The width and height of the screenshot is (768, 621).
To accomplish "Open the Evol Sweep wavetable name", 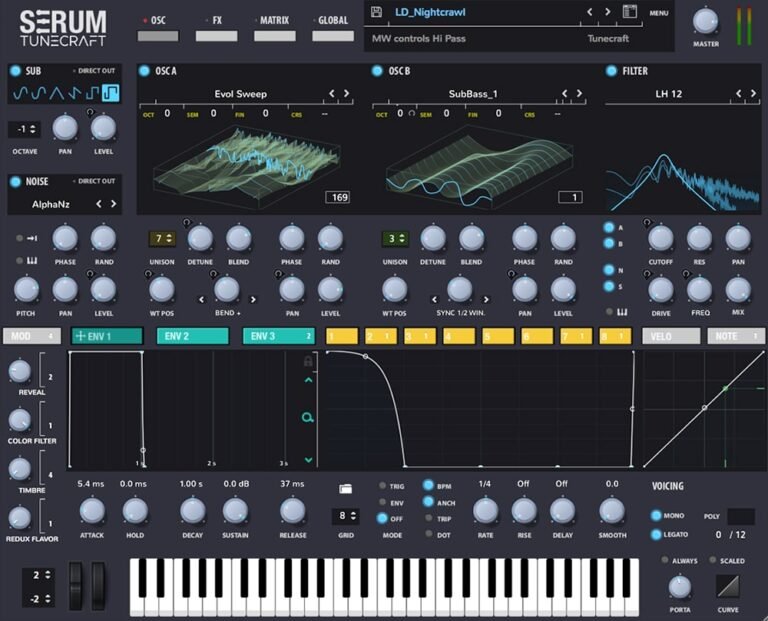I will click(240, 94).
